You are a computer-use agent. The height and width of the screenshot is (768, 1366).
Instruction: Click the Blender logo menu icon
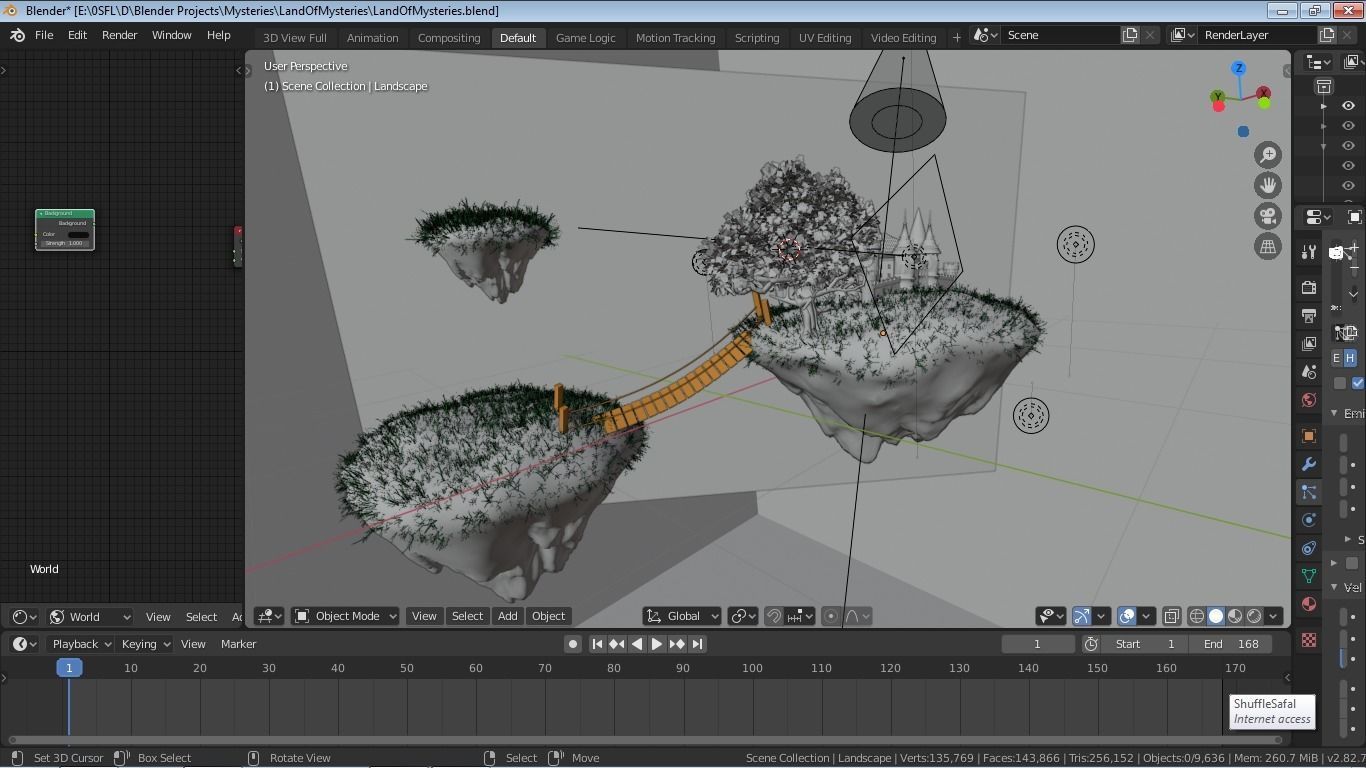pos(17,35)
